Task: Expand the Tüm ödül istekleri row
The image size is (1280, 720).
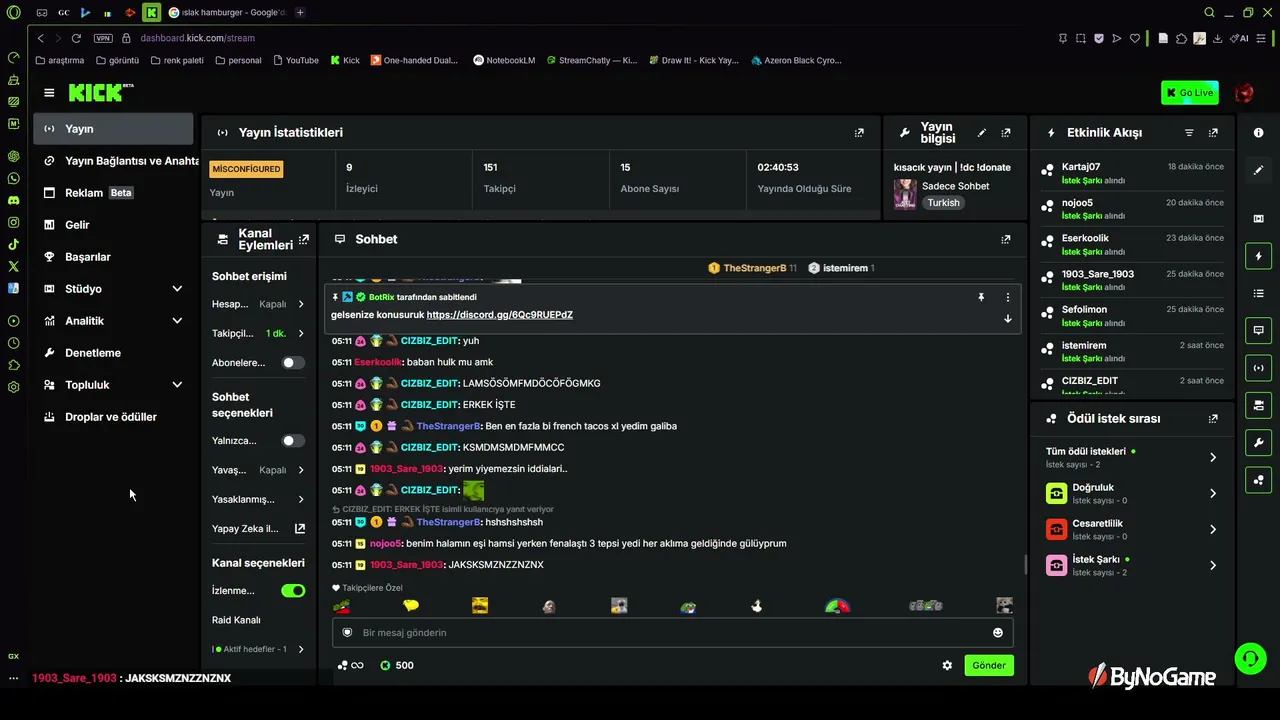Action: 1130,457
